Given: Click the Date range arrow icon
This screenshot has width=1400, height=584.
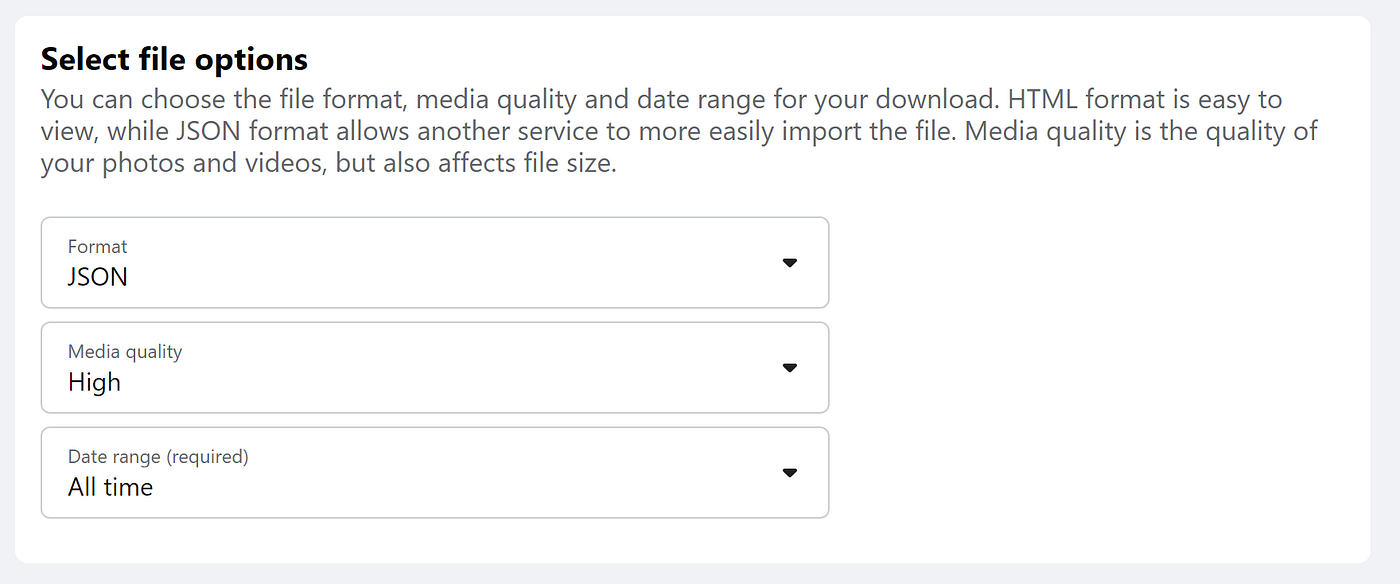Looking at the screenshot, I should 789,473.
